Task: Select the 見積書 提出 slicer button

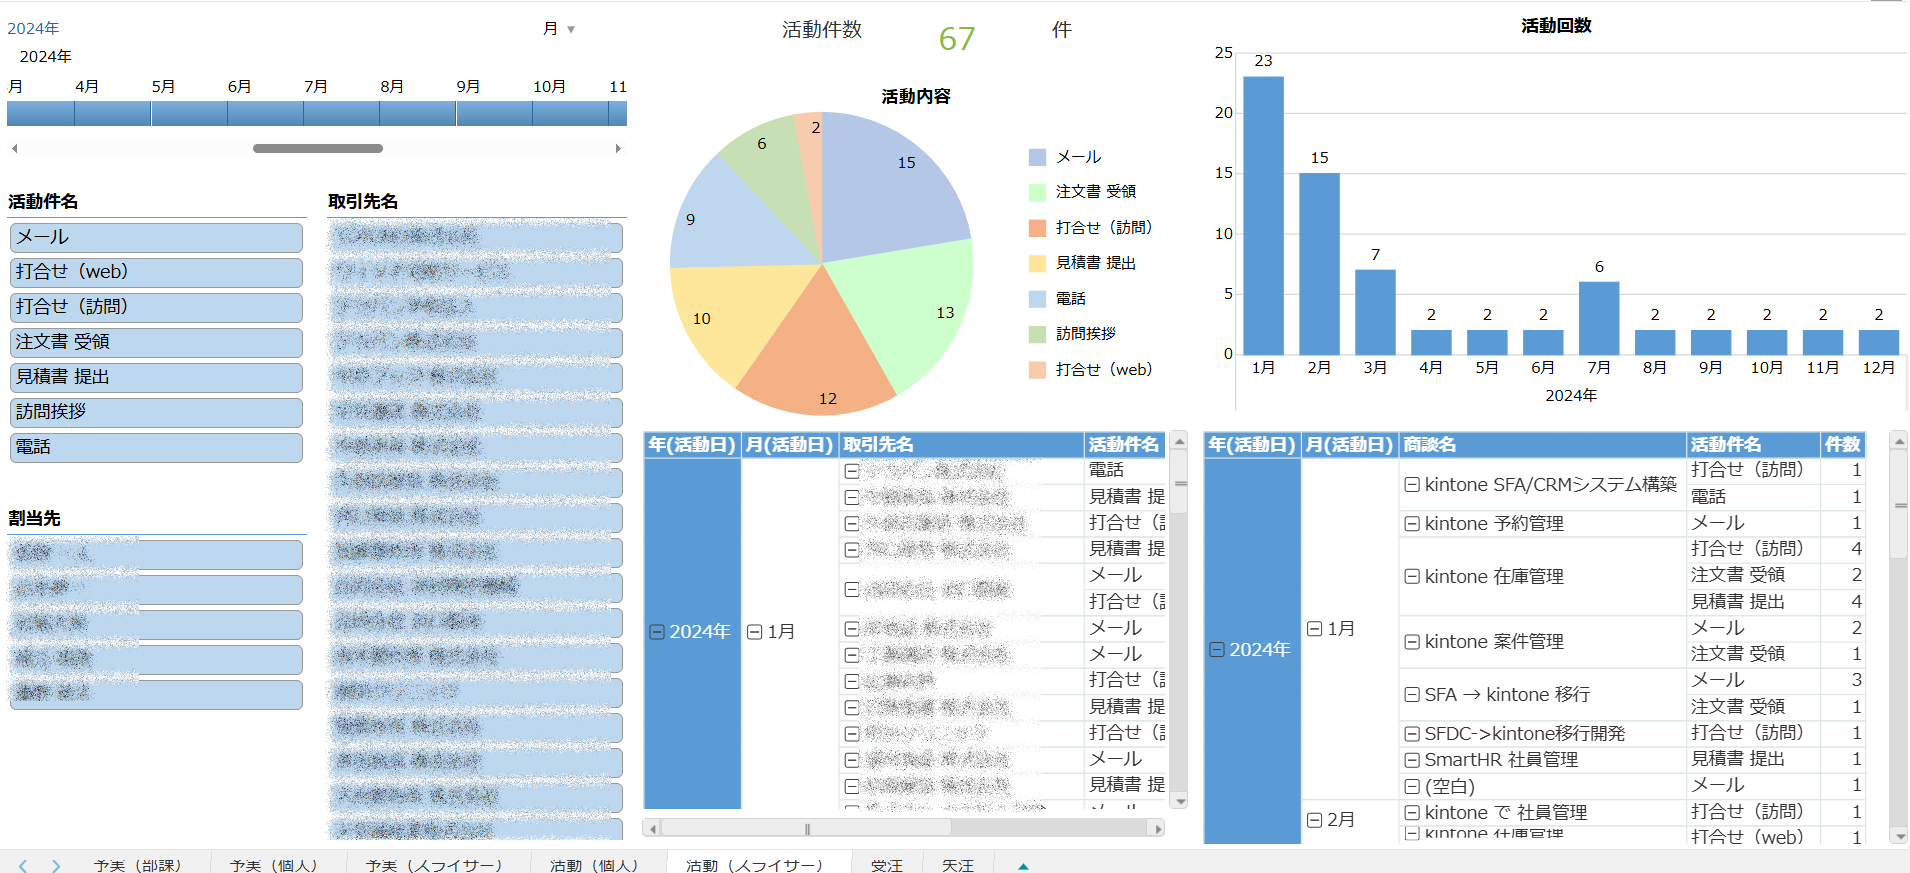Action: point(156,377)
